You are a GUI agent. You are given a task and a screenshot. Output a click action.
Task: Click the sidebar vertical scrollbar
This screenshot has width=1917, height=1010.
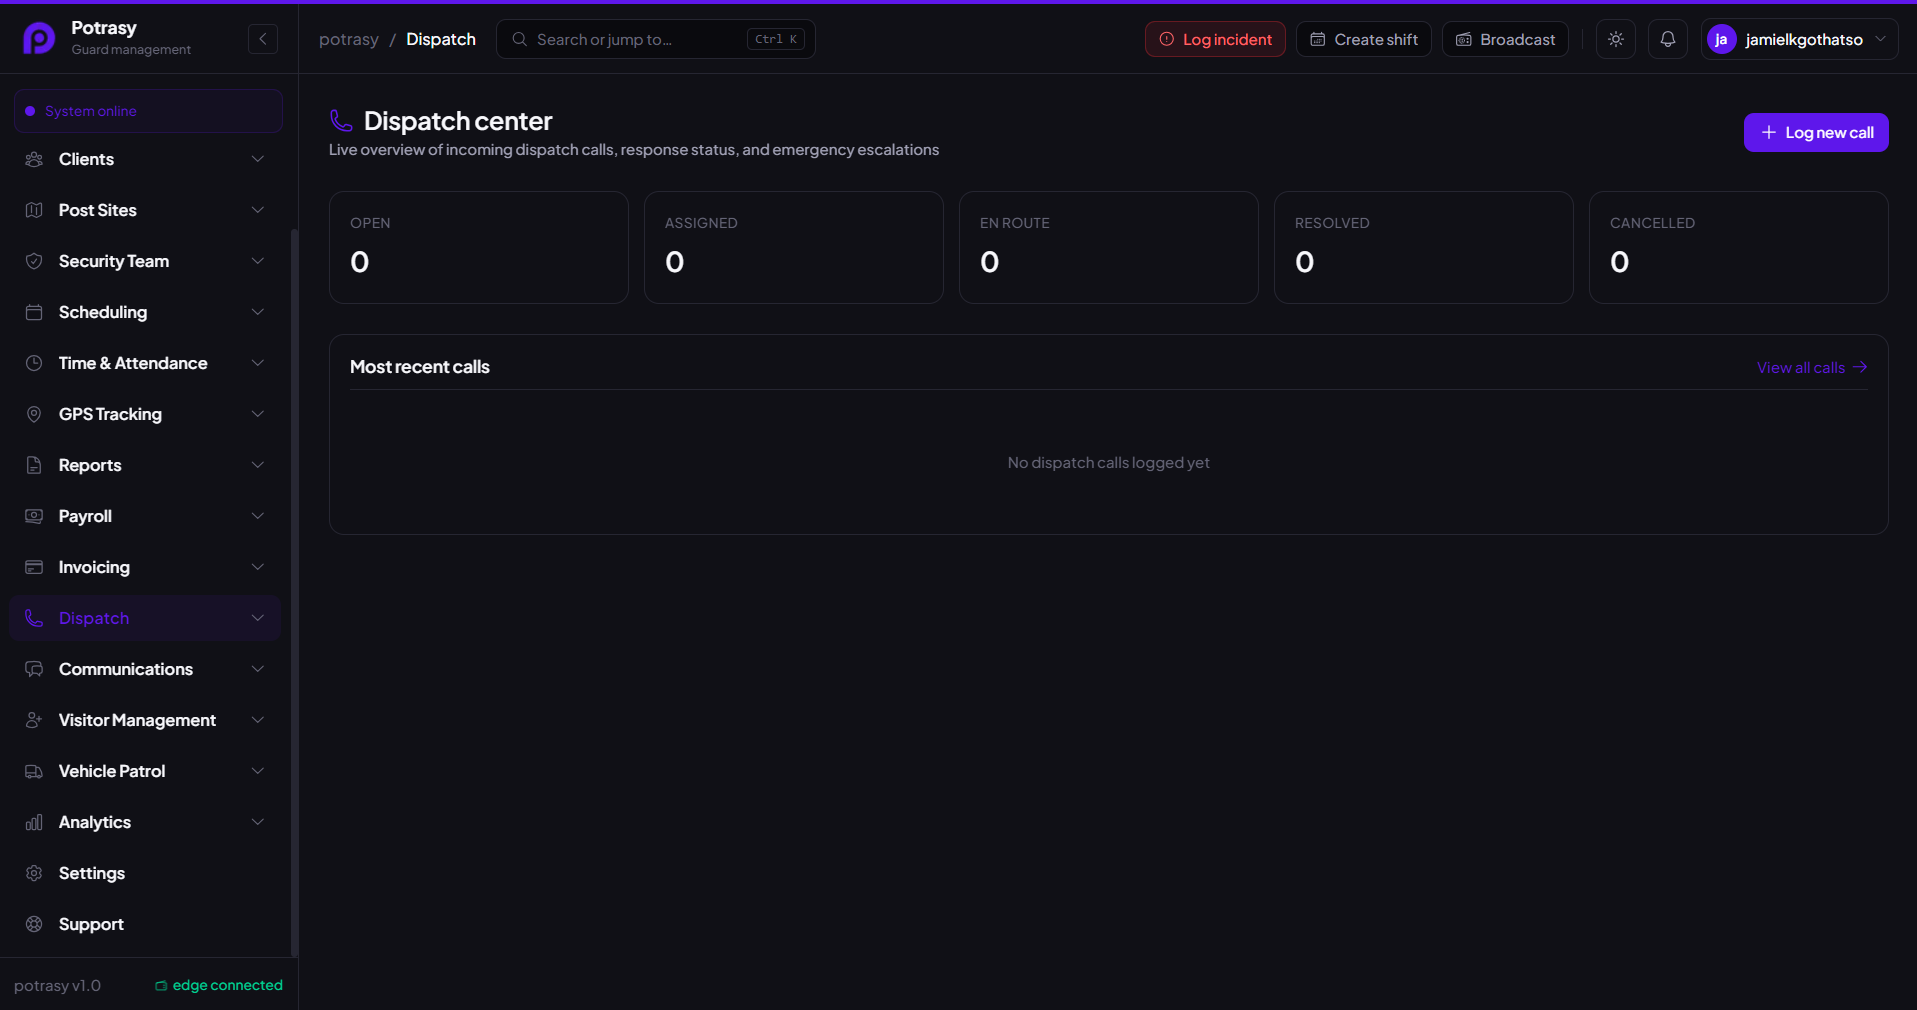[294, 592]
